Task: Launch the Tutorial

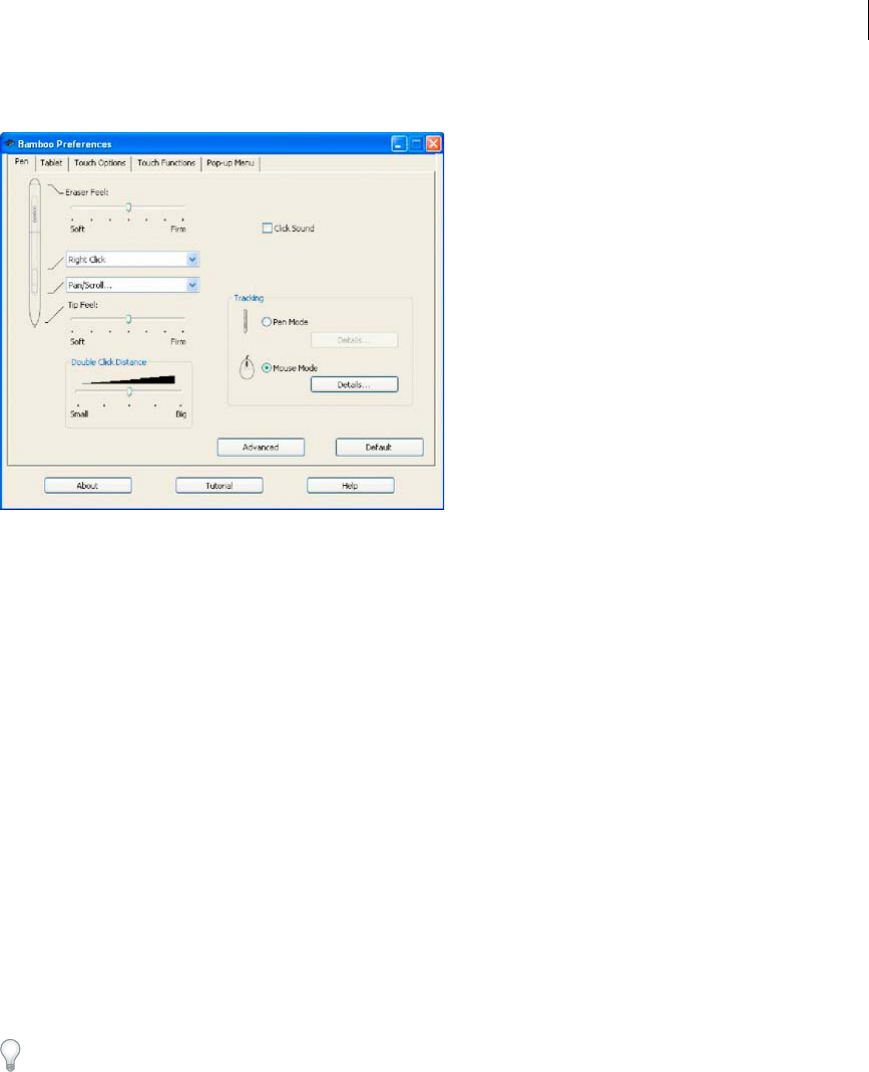Action: 219,485
